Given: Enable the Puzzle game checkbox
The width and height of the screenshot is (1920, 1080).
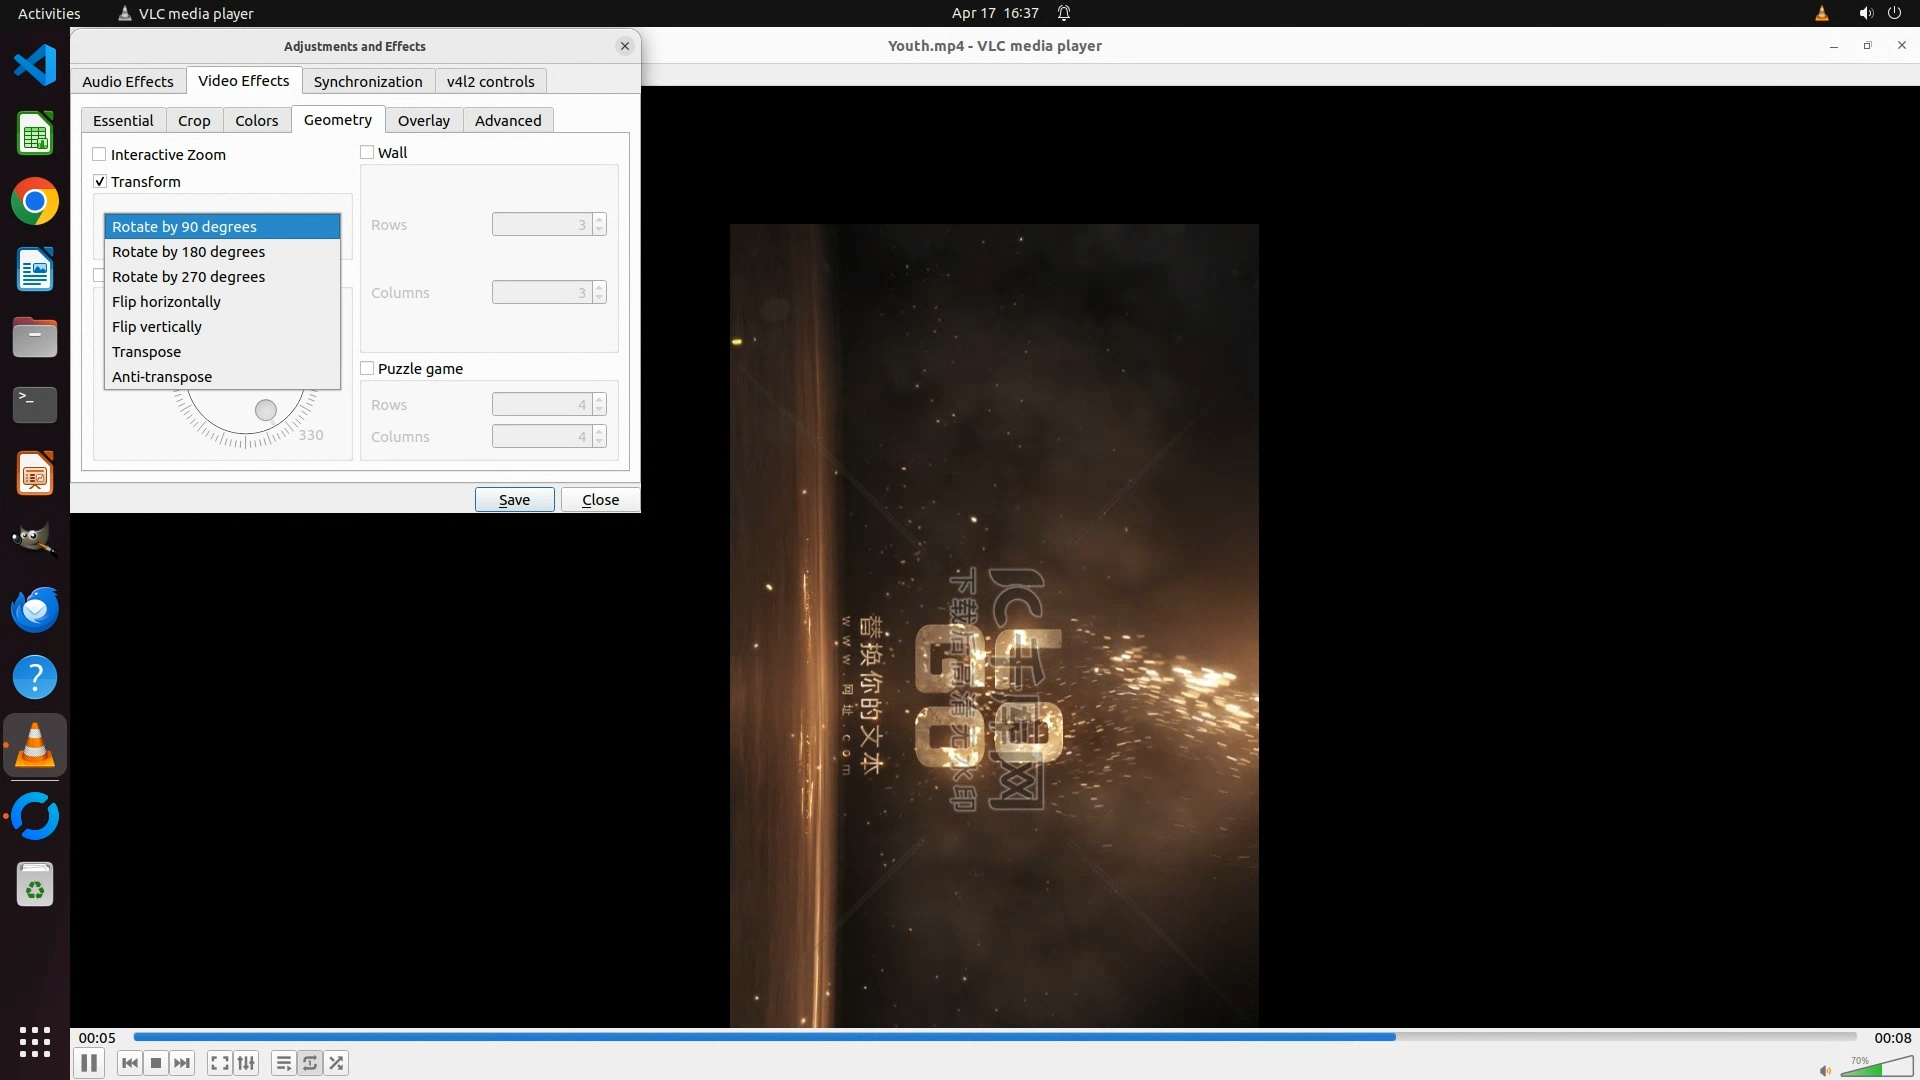Looking at the screenshot, I should click(367, 368).
